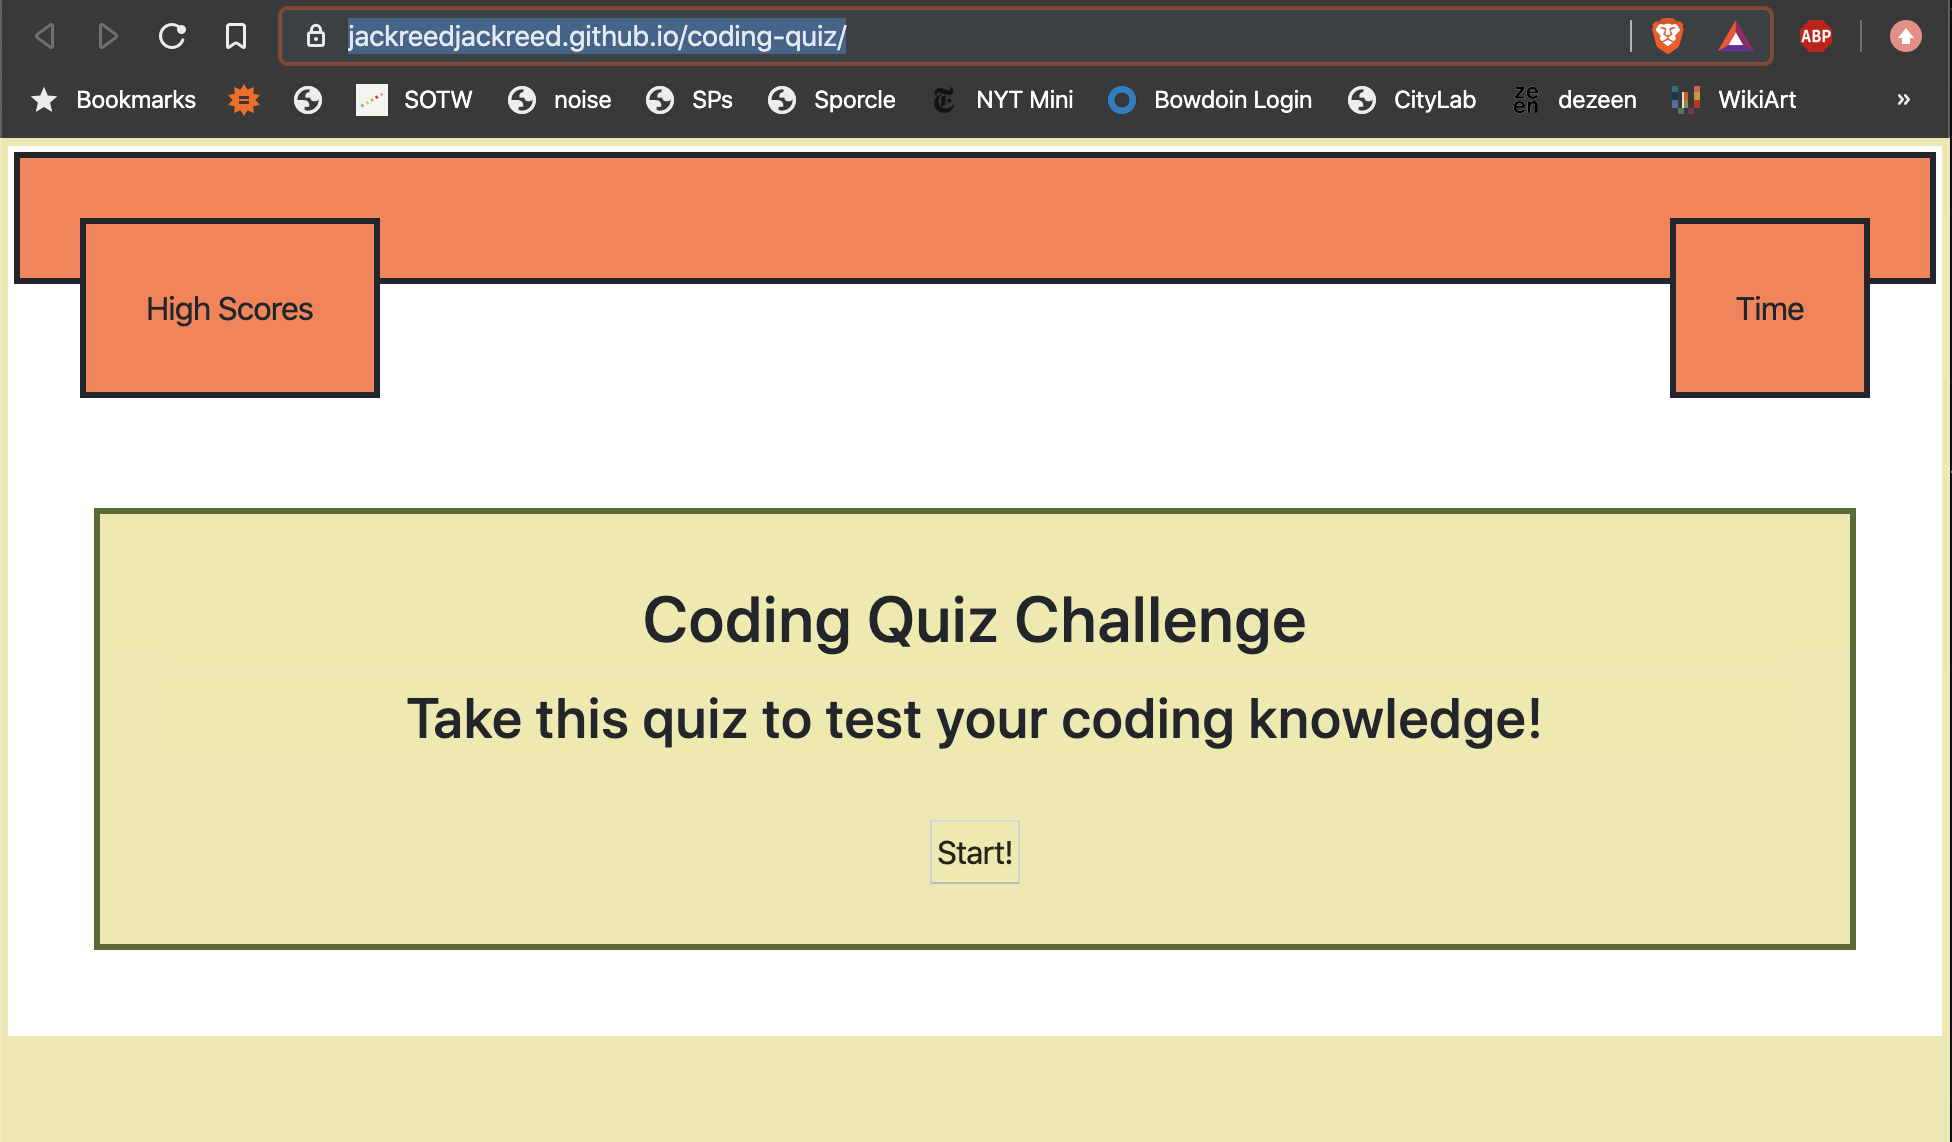
Task: Click the orange header background area
Action: [x=976, y=218]
